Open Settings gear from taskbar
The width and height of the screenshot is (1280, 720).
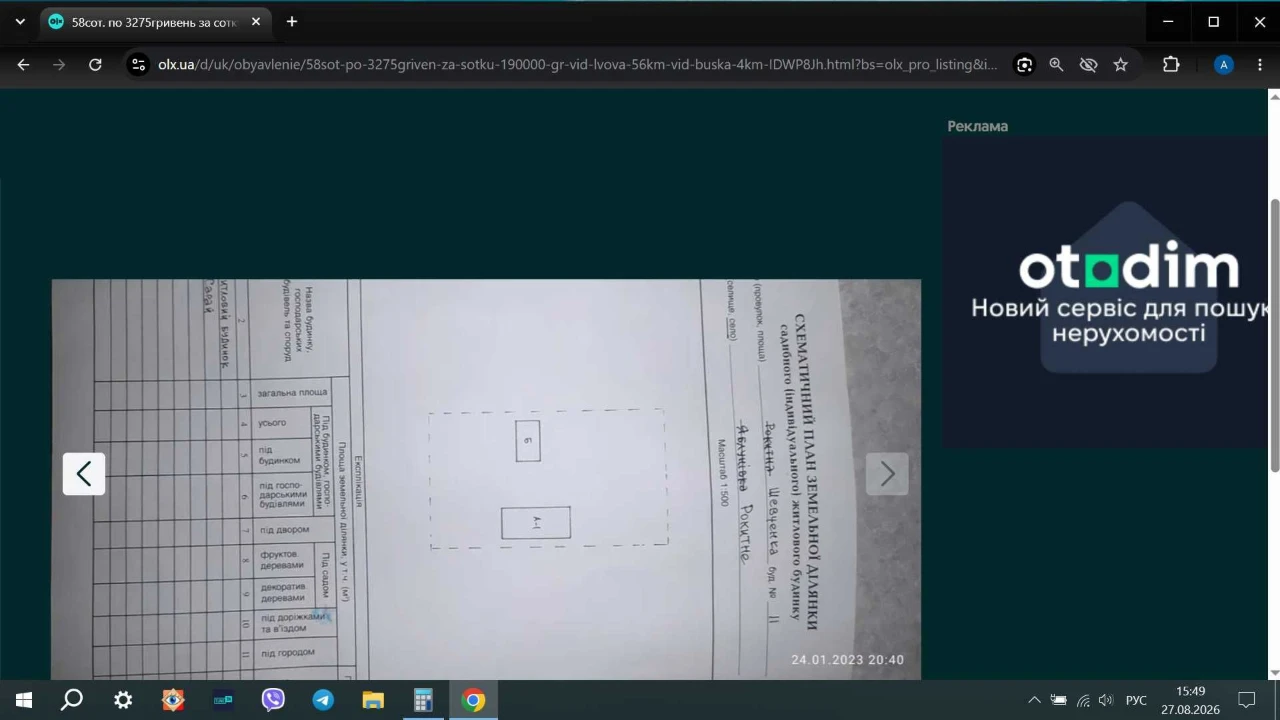(123, 700)
